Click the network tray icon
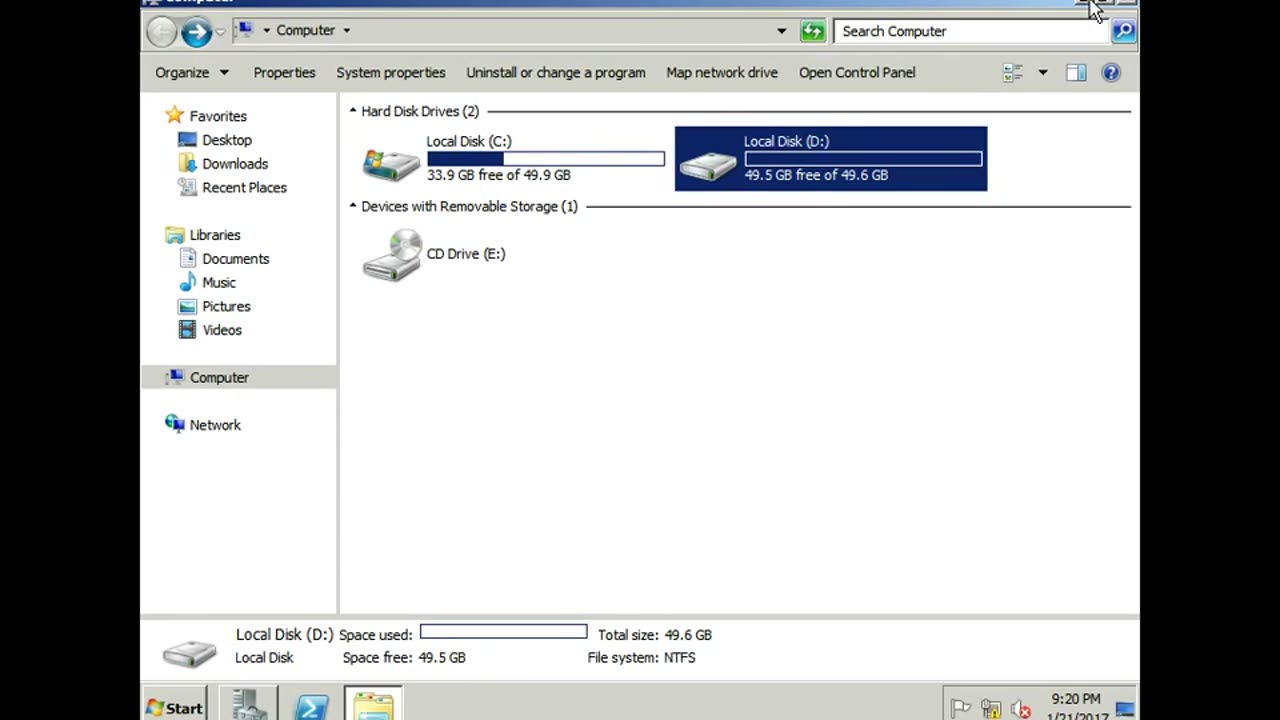 991,709
